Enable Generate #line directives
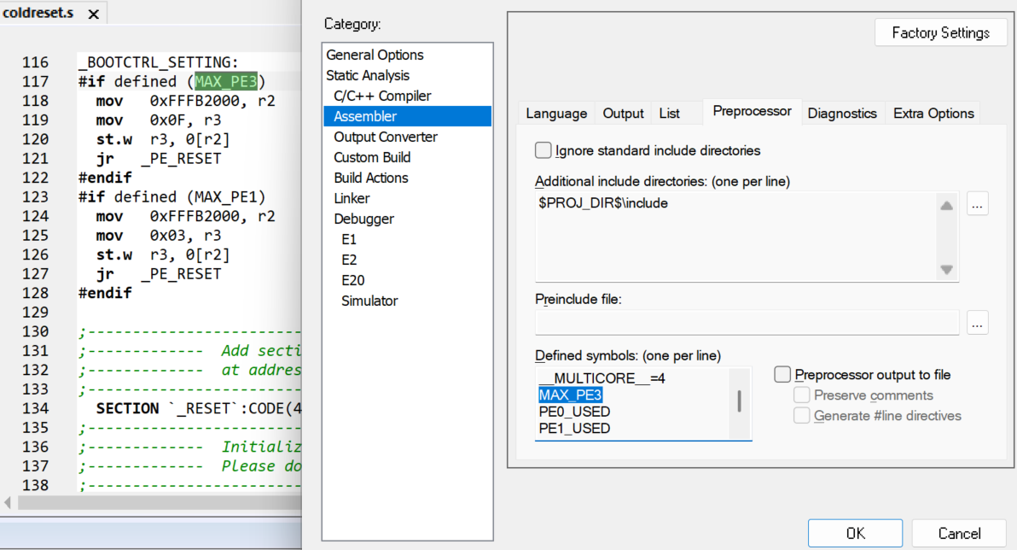Viewport: 1017px width, 550px height. click(x=802, y=416)
